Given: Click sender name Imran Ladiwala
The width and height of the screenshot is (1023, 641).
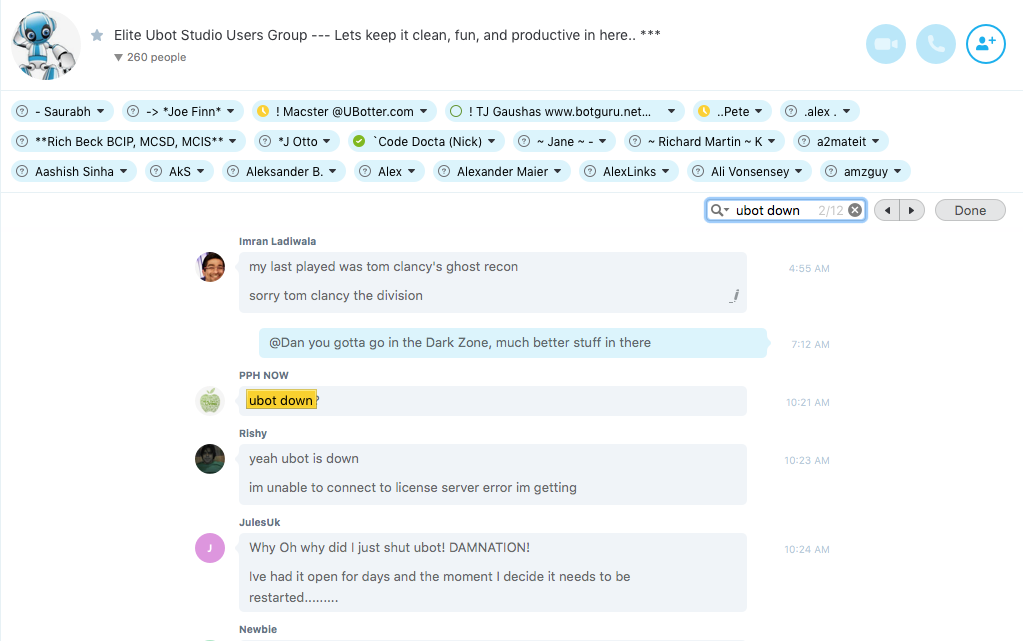Looking at the screenshot, I should point(277,242).
